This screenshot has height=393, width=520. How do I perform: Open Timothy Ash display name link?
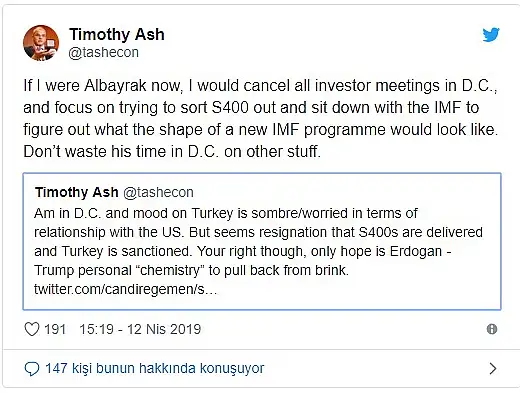point(117,34)
